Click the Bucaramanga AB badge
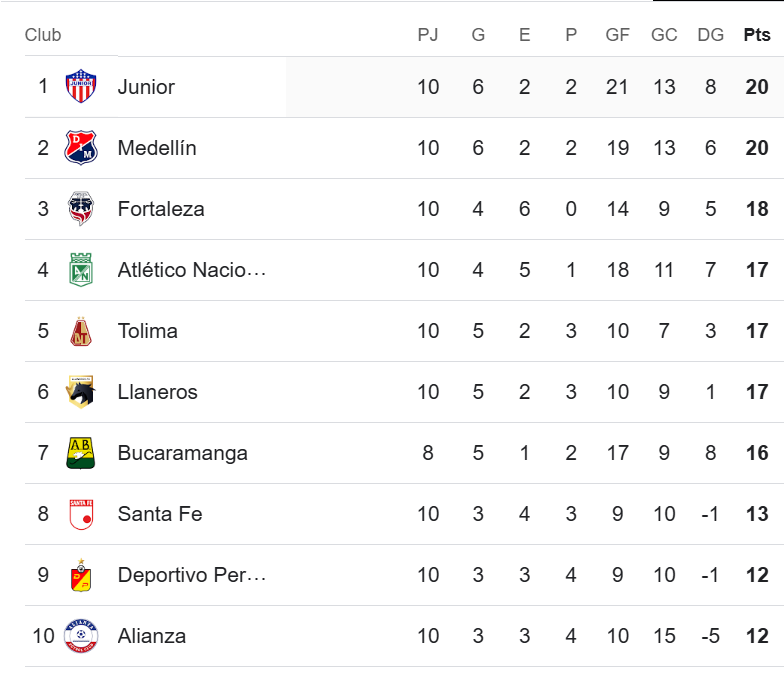The image size is (784, 679). click(80, 453)
